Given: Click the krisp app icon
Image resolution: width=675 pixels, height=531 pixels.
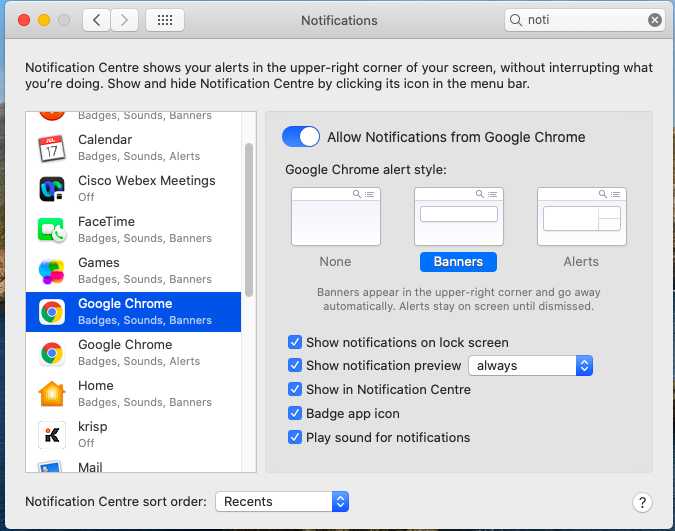Looking at the screenshot, I should click(x=52, y=435).
